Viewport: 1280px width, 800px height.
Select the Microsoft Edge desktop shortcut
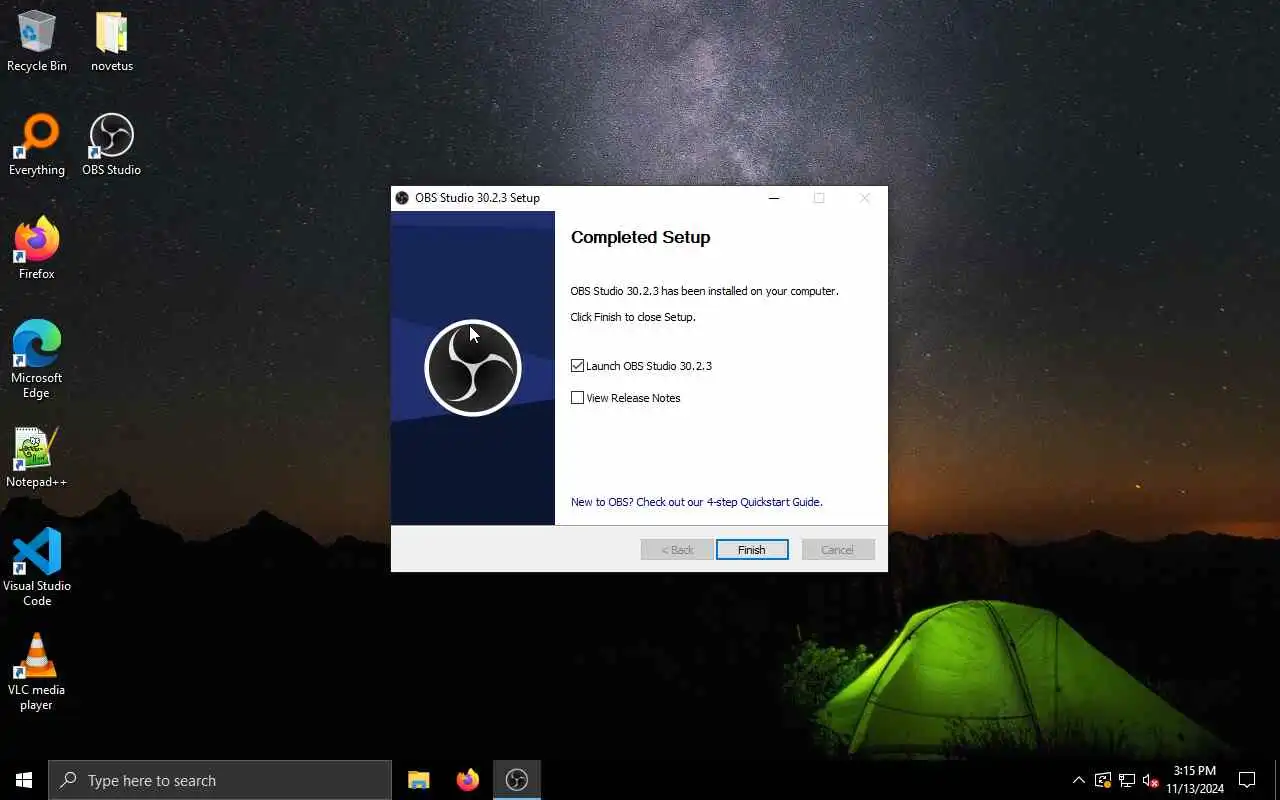click(x=37, y=360)
